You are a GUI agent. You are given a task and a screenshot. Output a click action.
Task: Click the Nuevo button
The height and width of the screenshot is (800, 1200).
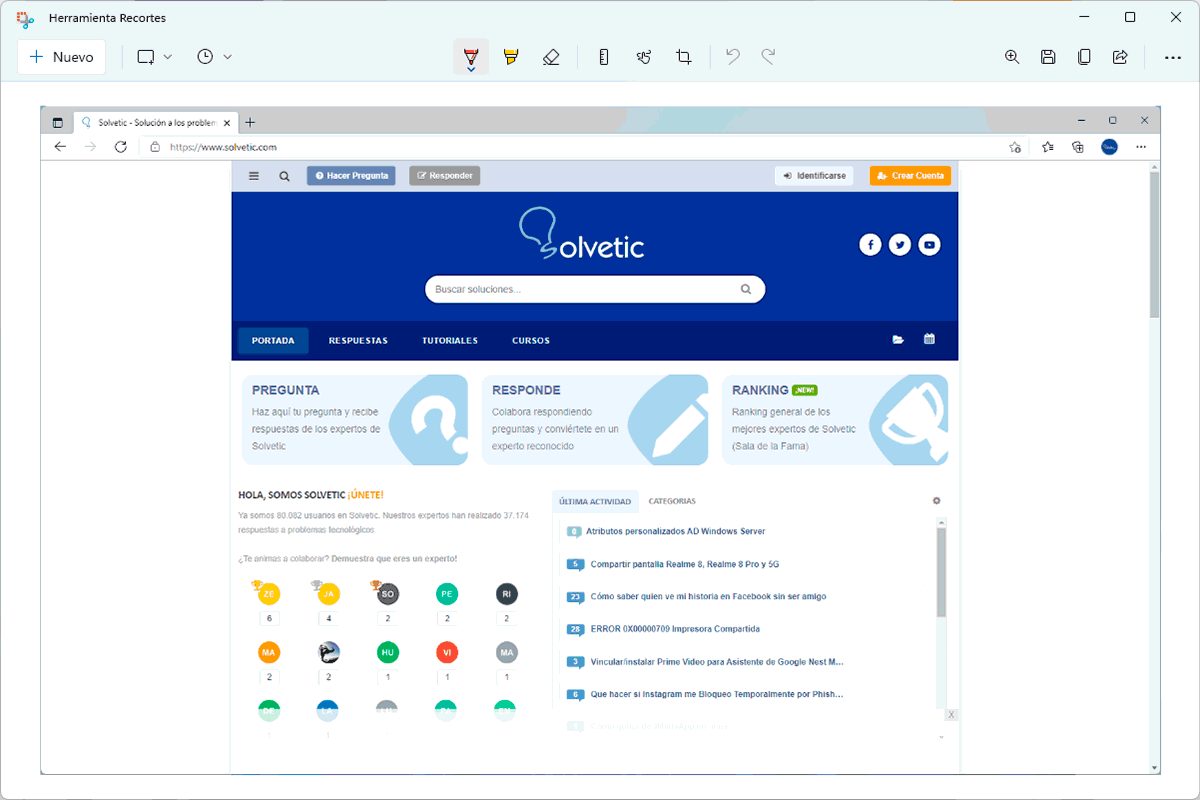(62, 57)
